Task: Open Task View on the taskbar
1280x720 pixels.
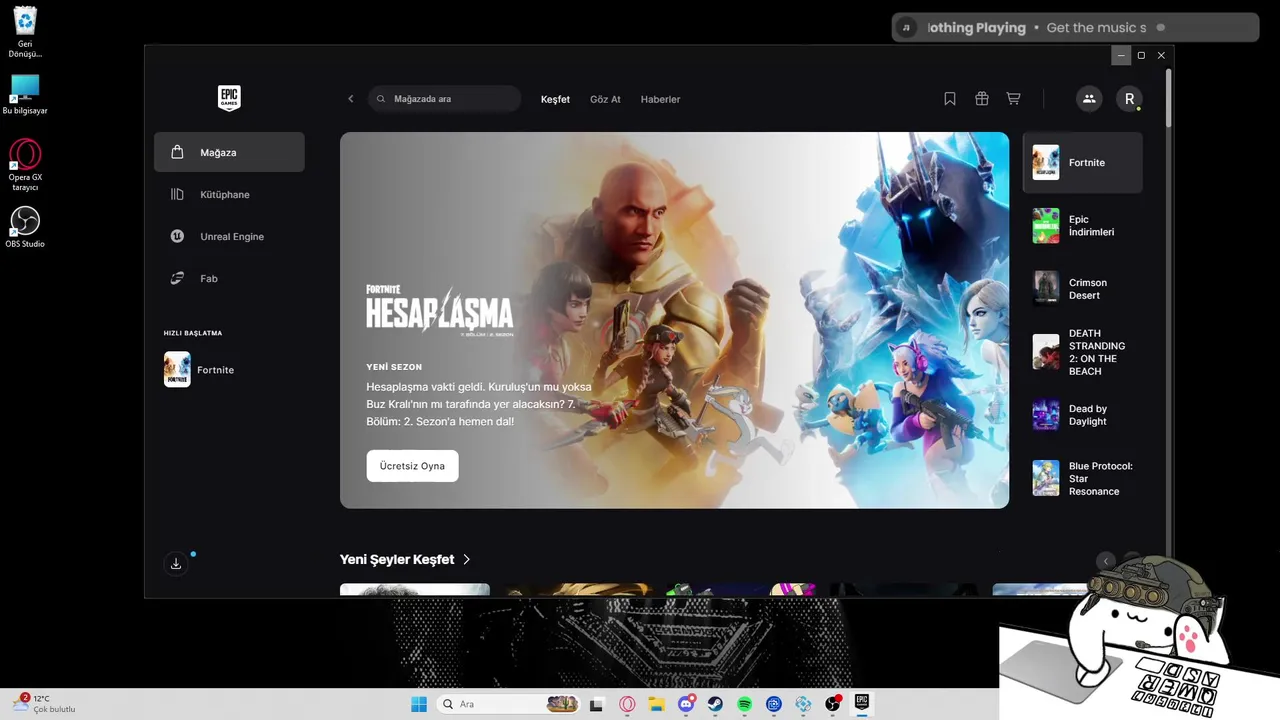Action: 597,704
